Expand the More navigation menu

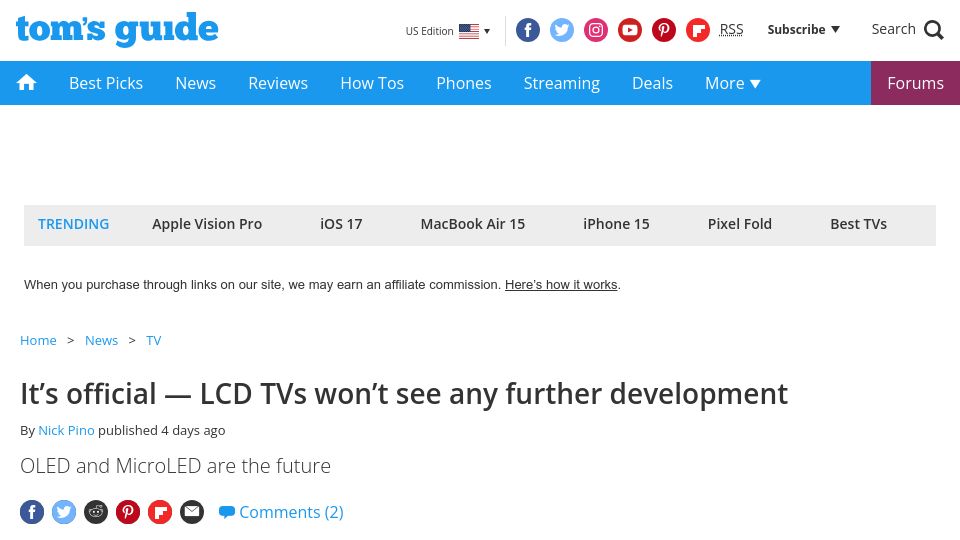[732, 83]
